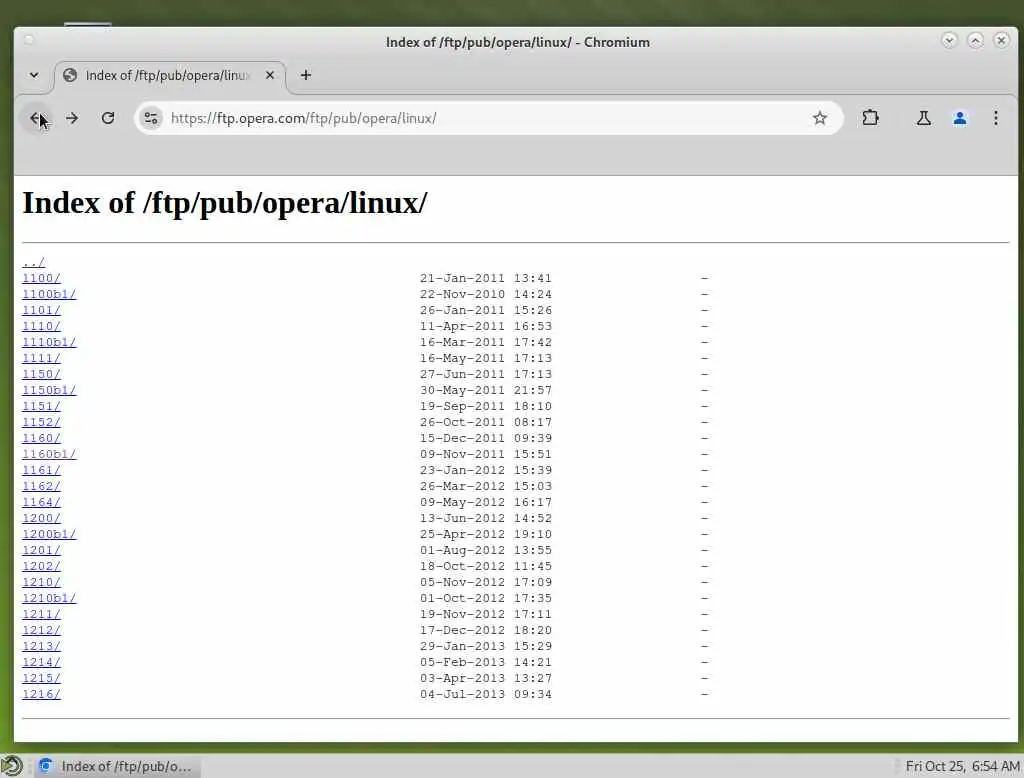Reload the current page
Image resolution: width=1024 pixels, height=778 pixels.
tap(108, 118)
